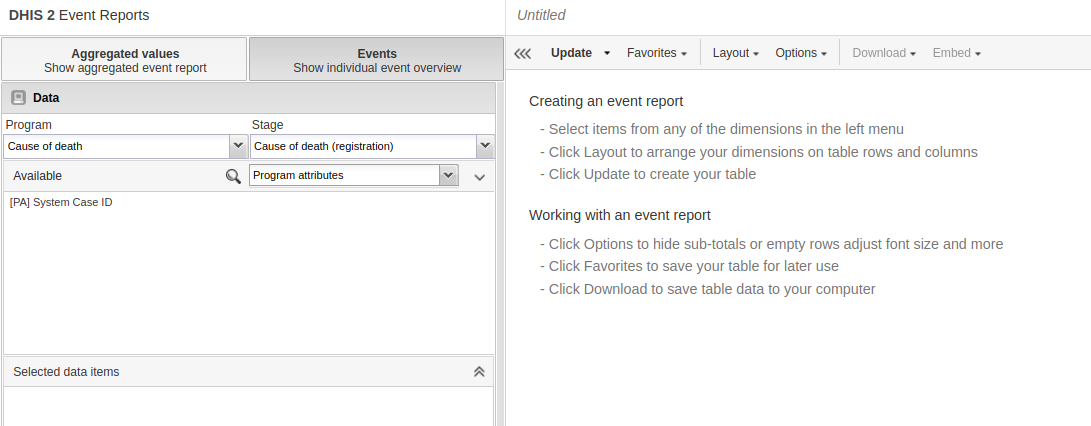This screenshot has height=426, width=1091.
Task: Switch to the Aggregated values tab
Action: point(125,60)
